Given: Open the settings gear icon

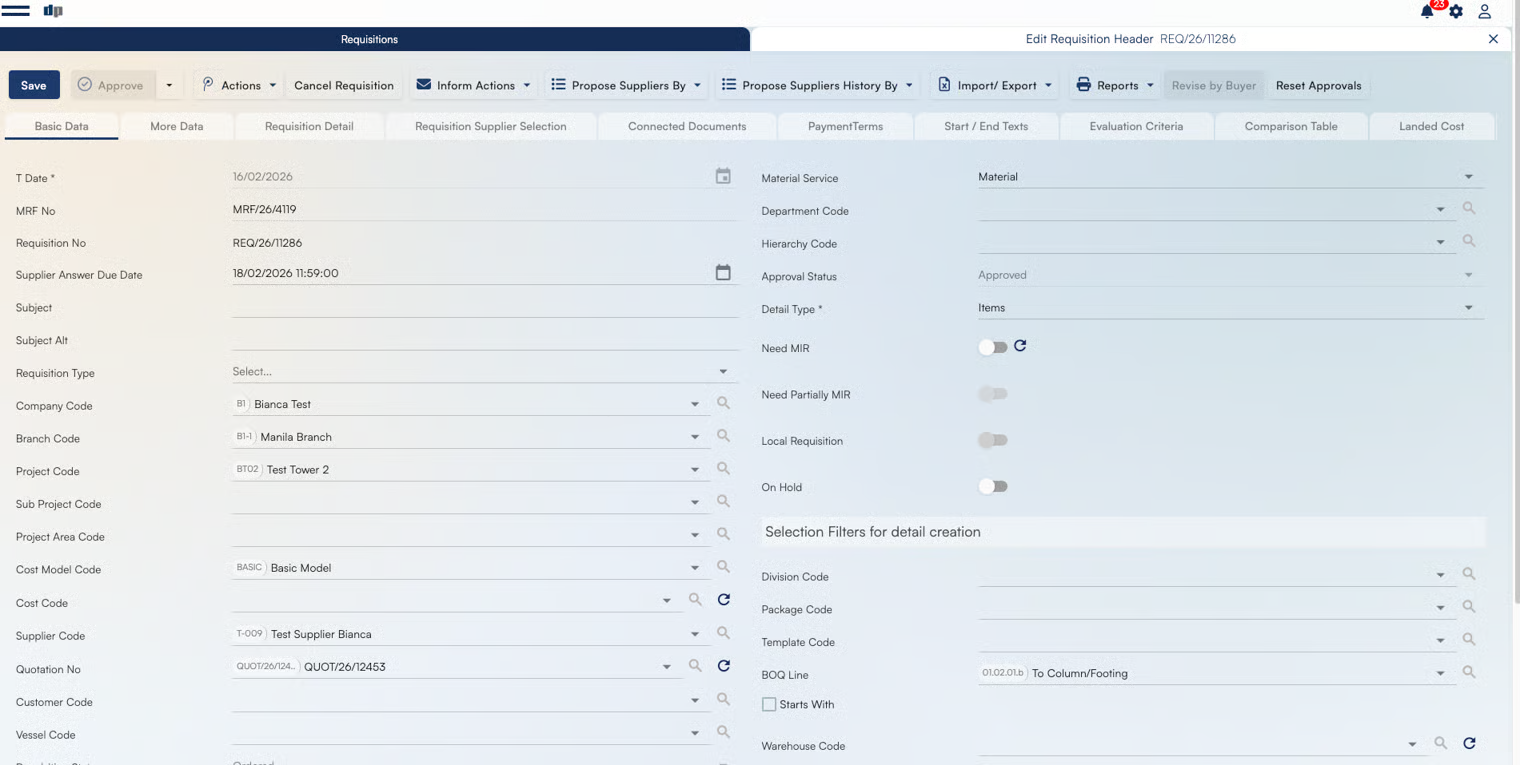Looking at the screenshot, I should pos(1456,11).
